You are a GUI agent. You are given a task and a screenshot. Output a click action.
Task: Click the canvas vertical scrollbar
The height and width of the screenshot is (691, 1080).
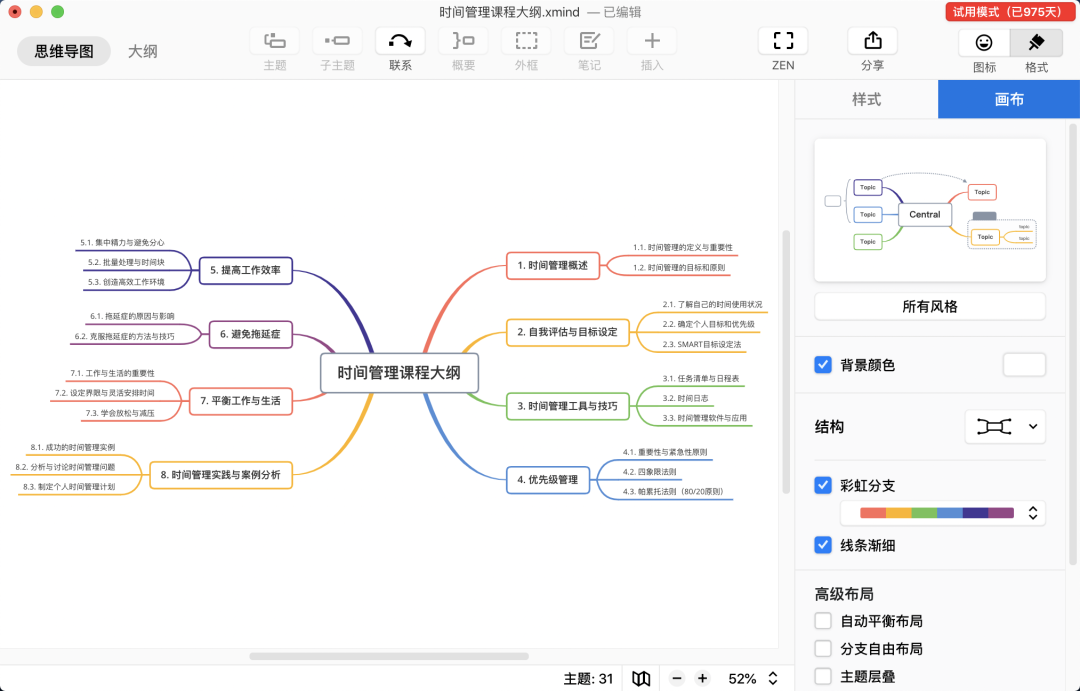(x=786, y=362)
